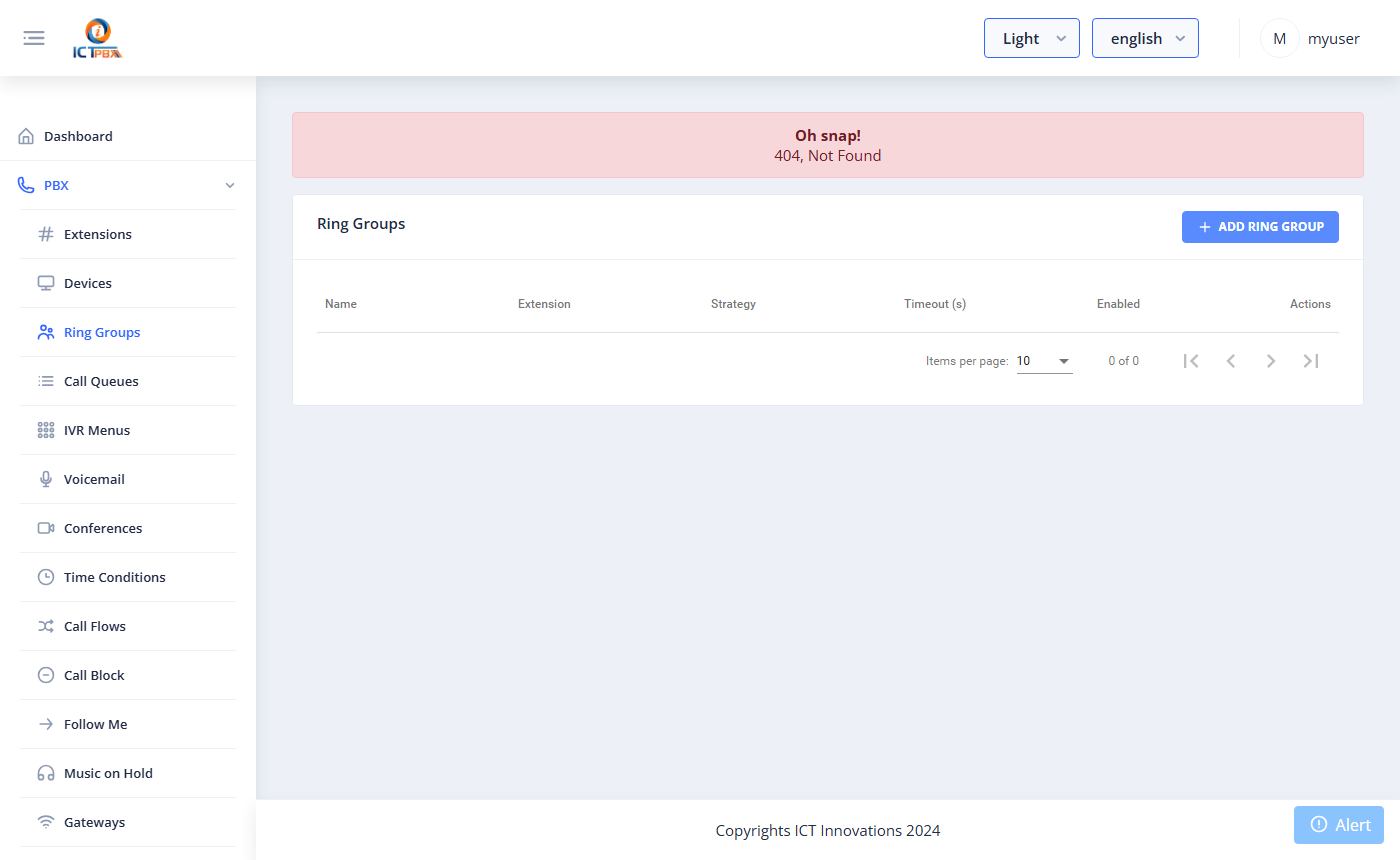1400x860 pixels.
Task: Click the Dashboard home icon
Action: coord(26,136)
